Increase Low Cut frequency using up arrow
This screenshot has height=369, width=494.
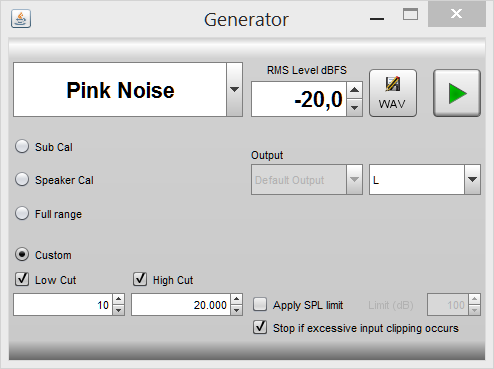118,299
